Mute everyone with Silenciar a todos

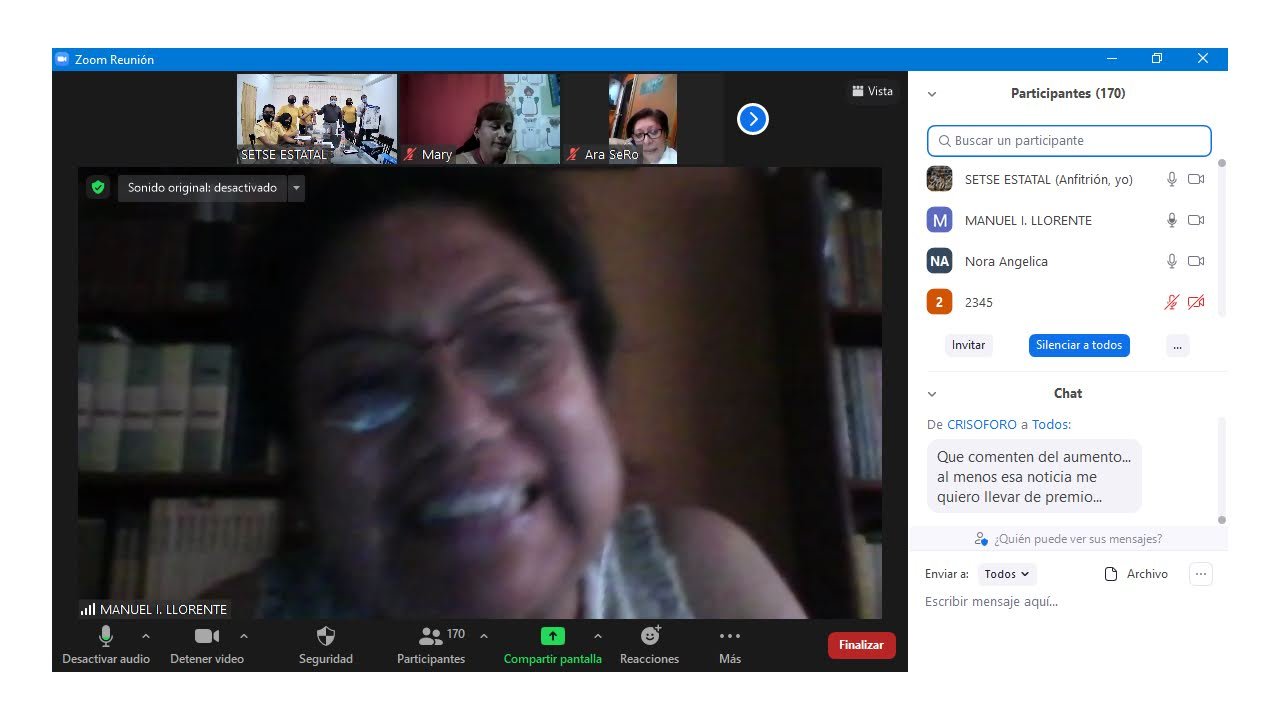(1079, 345)
